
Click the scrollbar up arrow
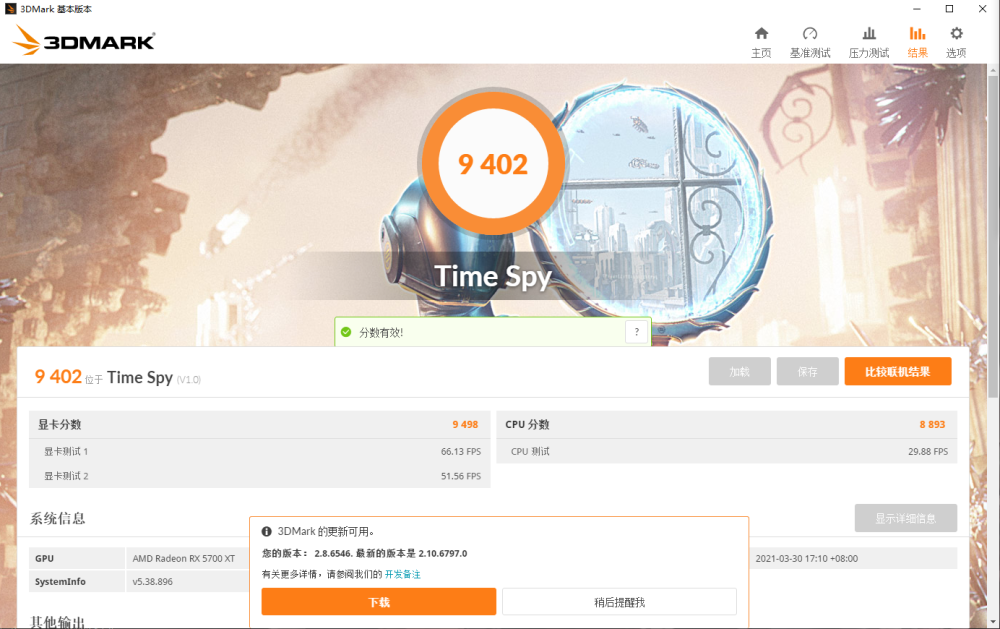point(994,69)
